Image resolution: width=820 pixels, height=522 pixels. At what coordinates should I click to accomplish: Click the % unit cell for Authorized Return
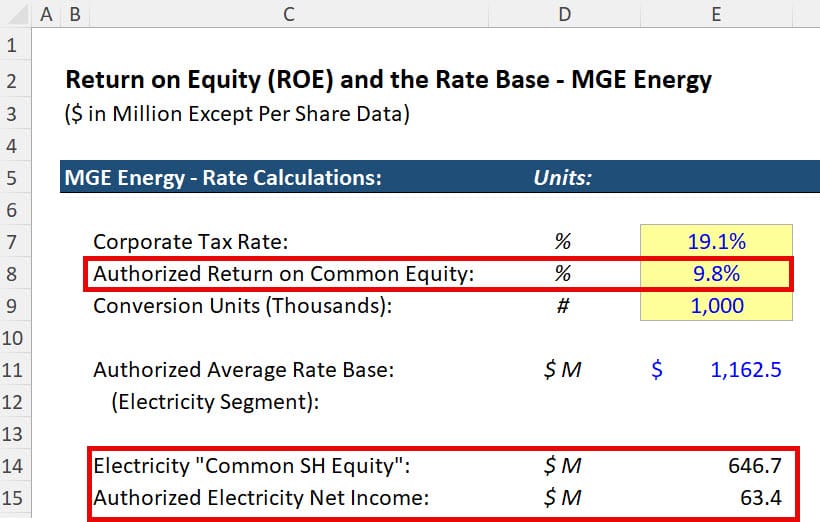[x=563, y=274]
